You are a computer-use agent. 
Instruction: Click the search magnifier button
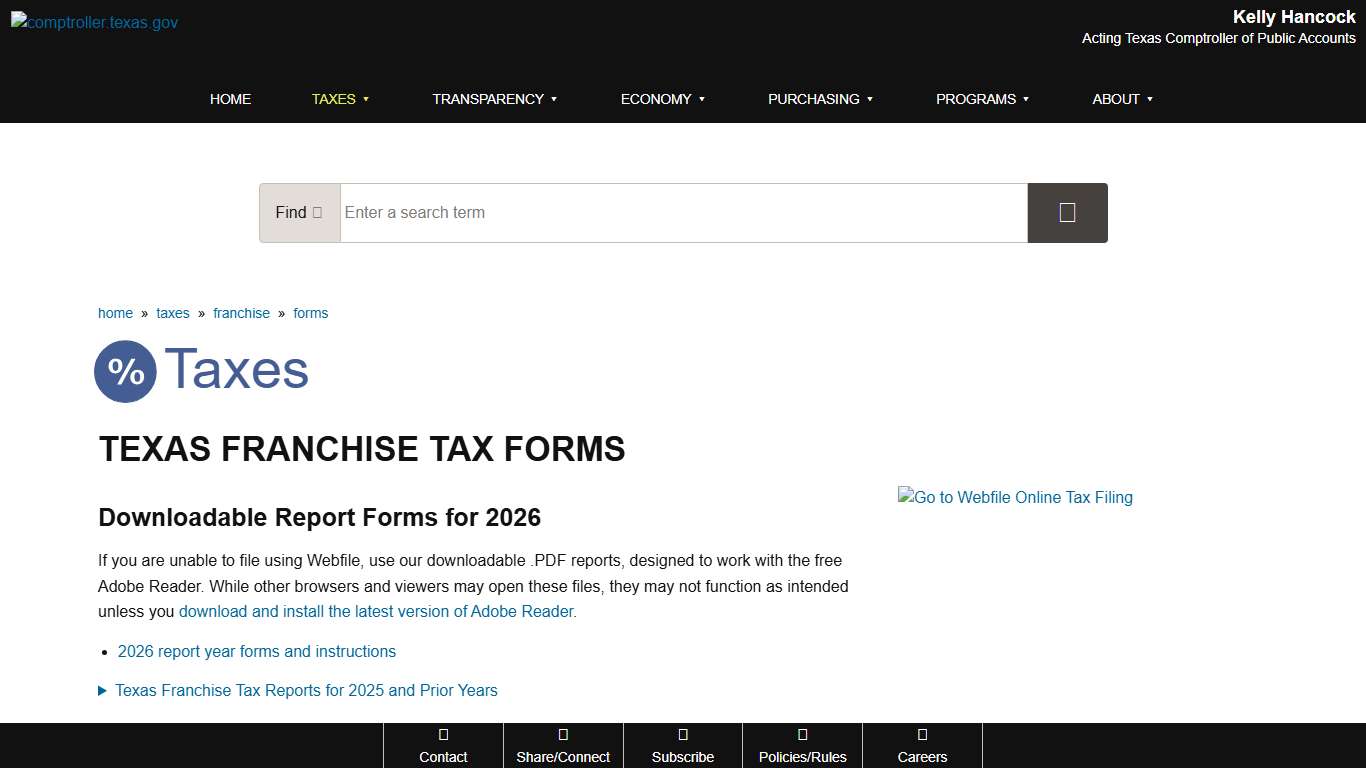click(1067, 212)
